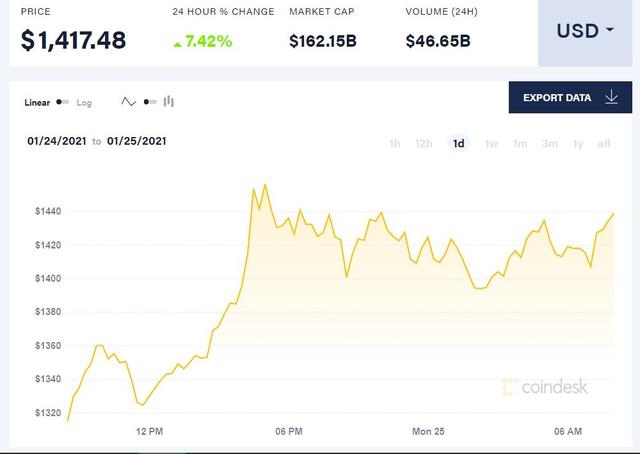Open the USD currency dropdown
The height and width of the screenshot is (454, 640).
tap(585, 31)
